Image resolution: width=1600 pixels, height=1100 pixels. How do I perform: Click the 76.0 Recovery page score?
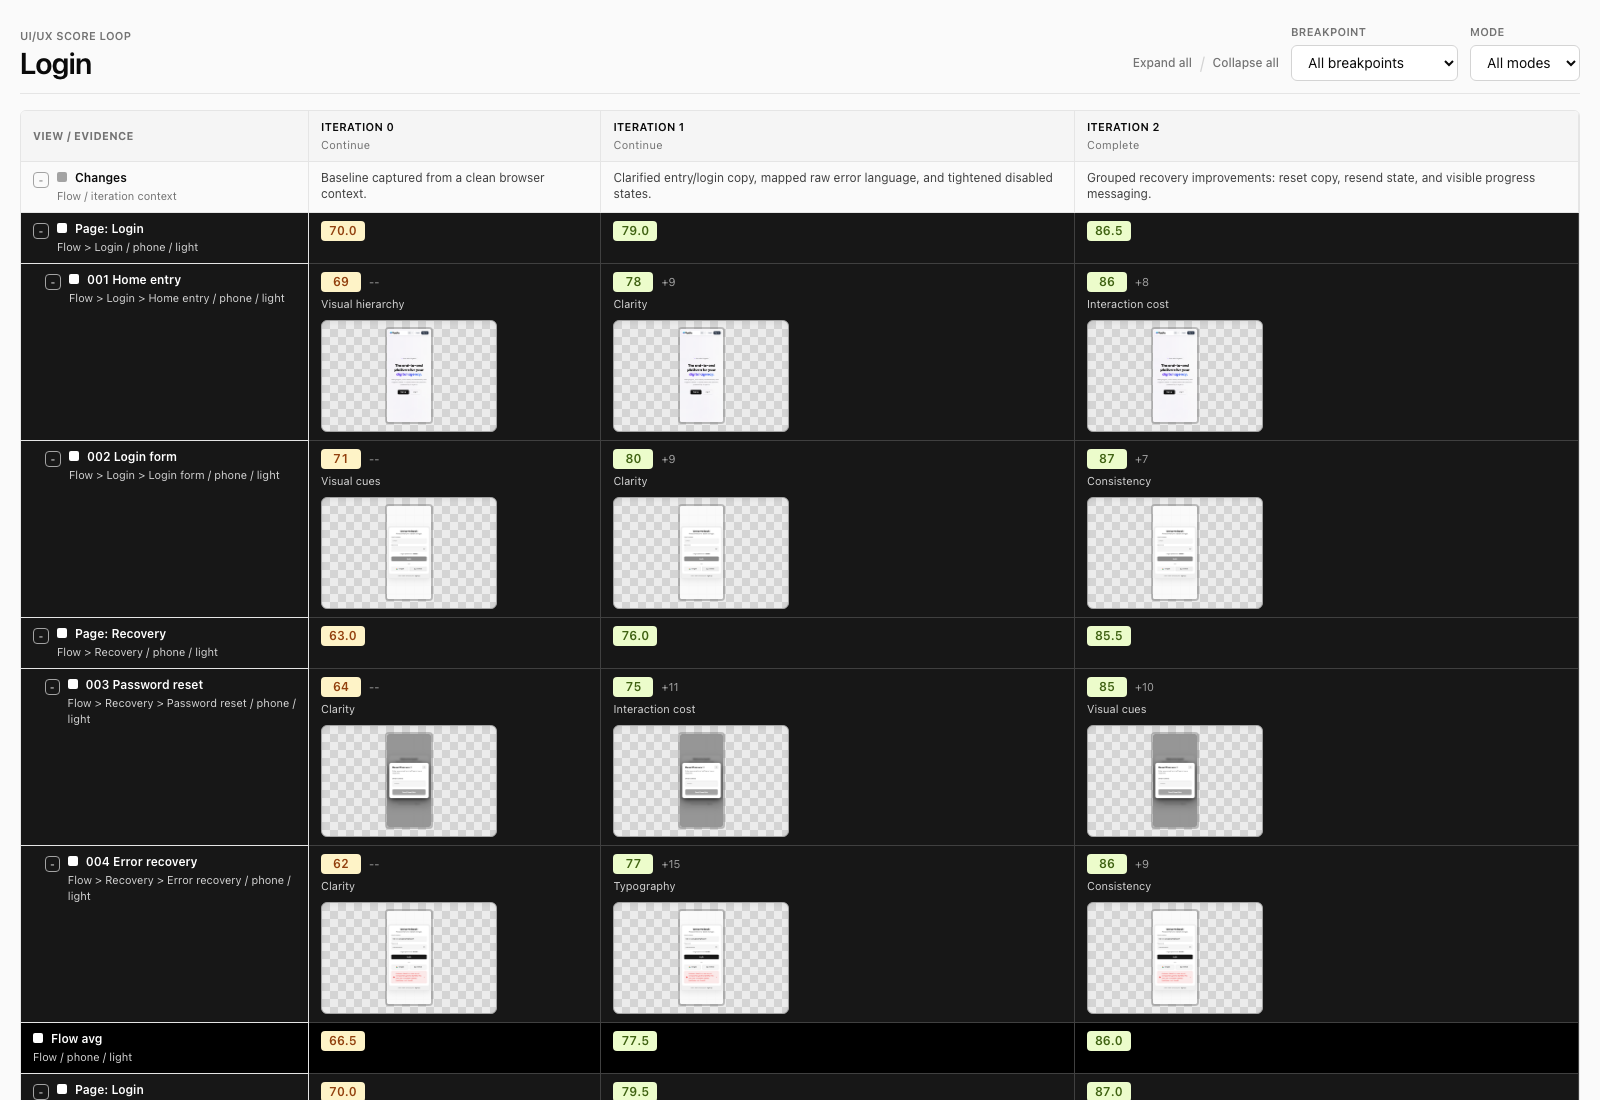[635, 636]
